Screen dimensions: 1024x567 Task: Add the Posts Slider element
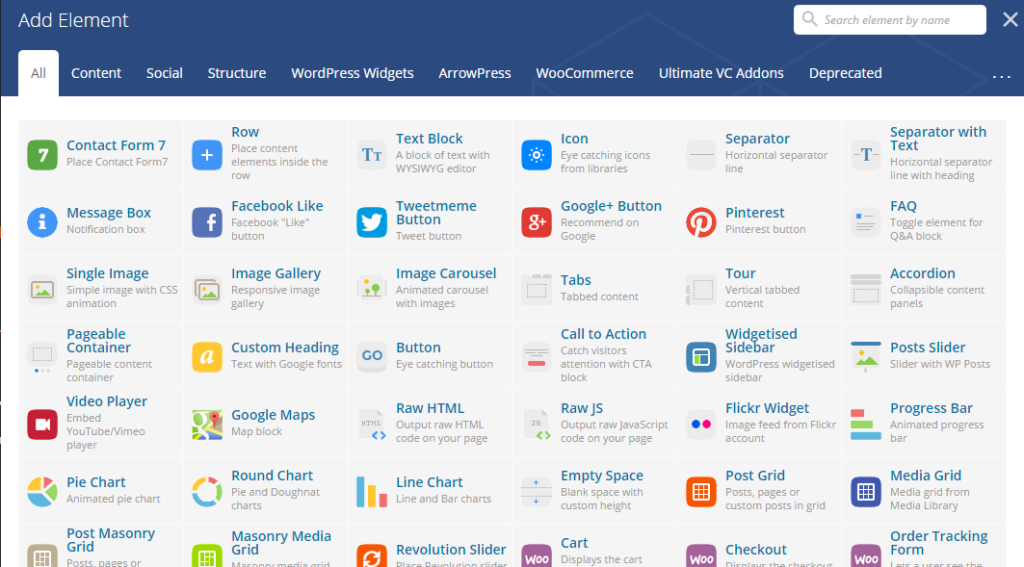click(x=924, y=355)
